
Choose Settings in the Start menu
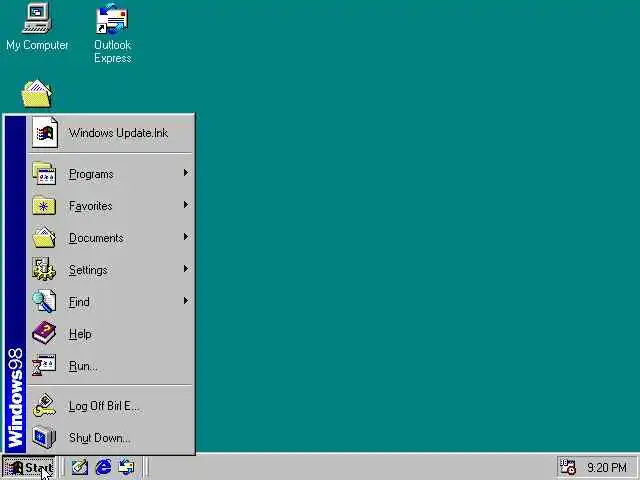(x=111, y=269)
